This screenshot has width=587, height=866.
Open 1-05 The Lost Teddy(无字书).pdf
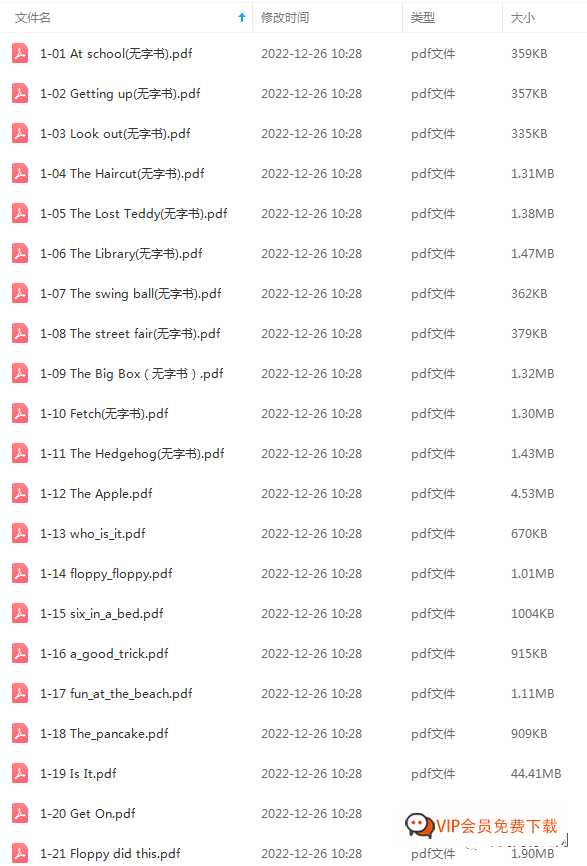click(x=134, y=214)
